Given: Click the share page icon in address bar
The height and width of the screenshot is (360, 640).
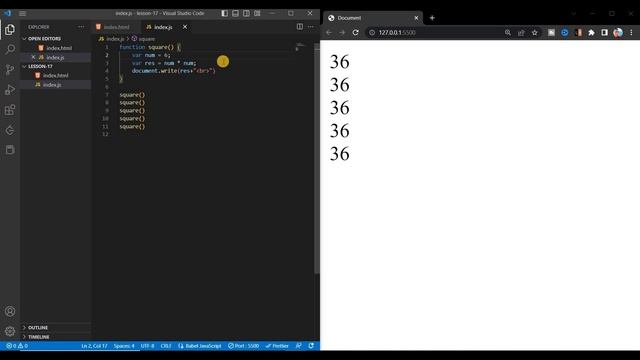Looking at the screenshot, I should pos(521,33).
